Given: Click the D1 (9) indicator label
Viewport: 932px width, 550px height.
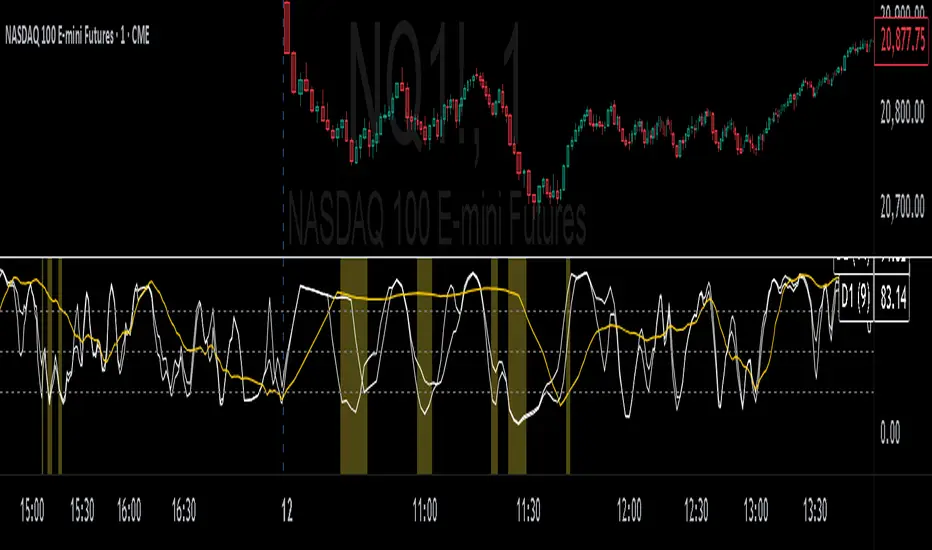Looking at the screenshot, I should click(856, 298).
